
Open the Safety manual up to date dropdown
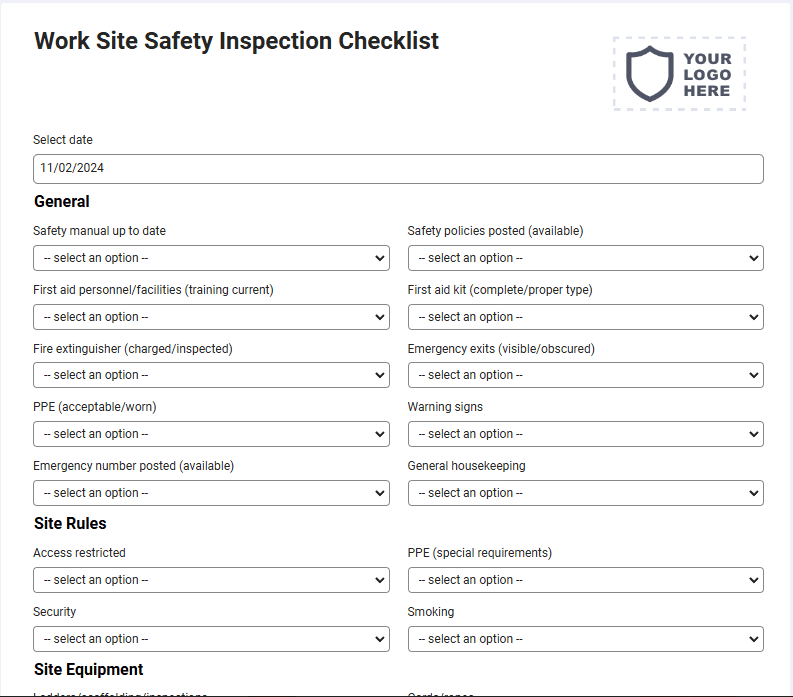click(x=211, y=258)
